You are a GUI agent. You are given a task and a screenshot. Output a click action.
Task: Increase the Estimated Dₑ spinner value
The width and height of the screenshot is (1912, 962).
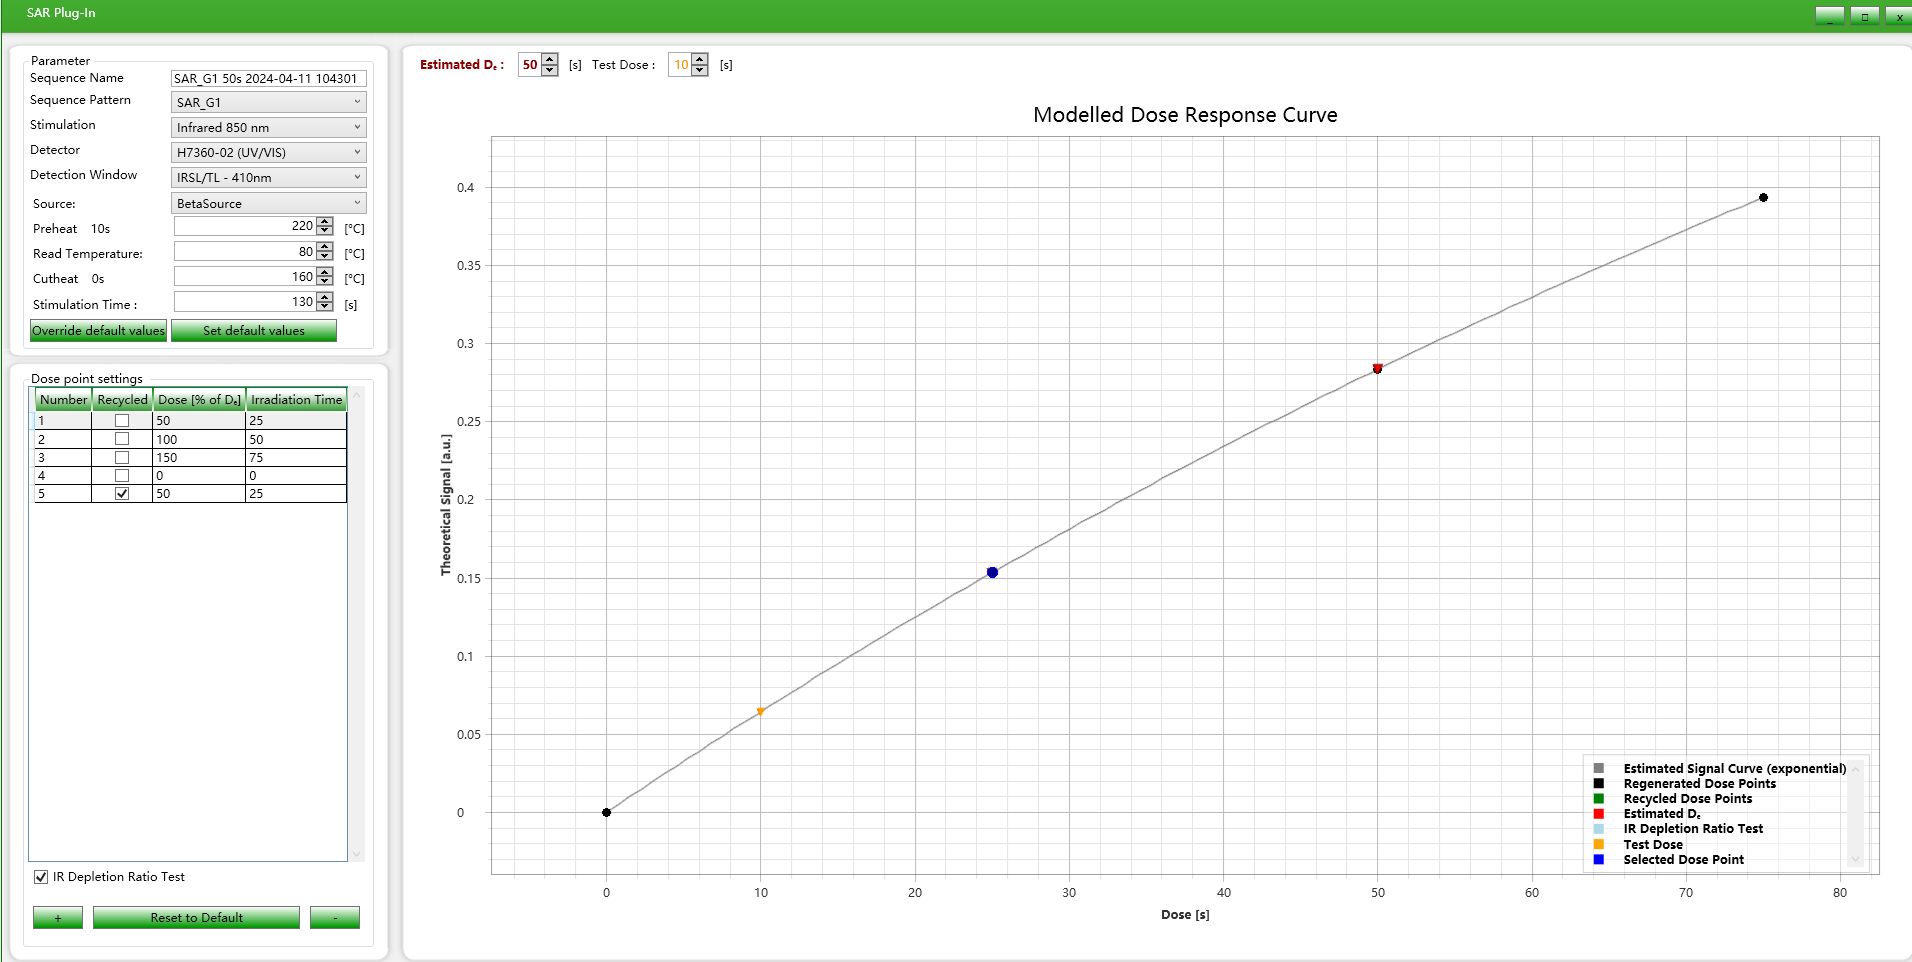click(x=550, y=60)
